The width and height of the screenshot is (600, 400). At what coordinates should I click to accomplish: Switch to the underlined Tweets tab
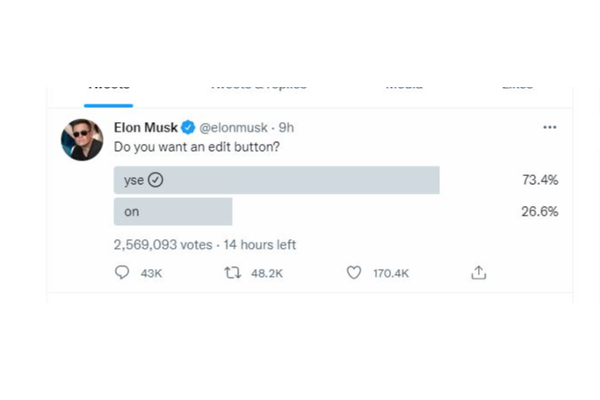pyautogui.click(x=108, y=88)
